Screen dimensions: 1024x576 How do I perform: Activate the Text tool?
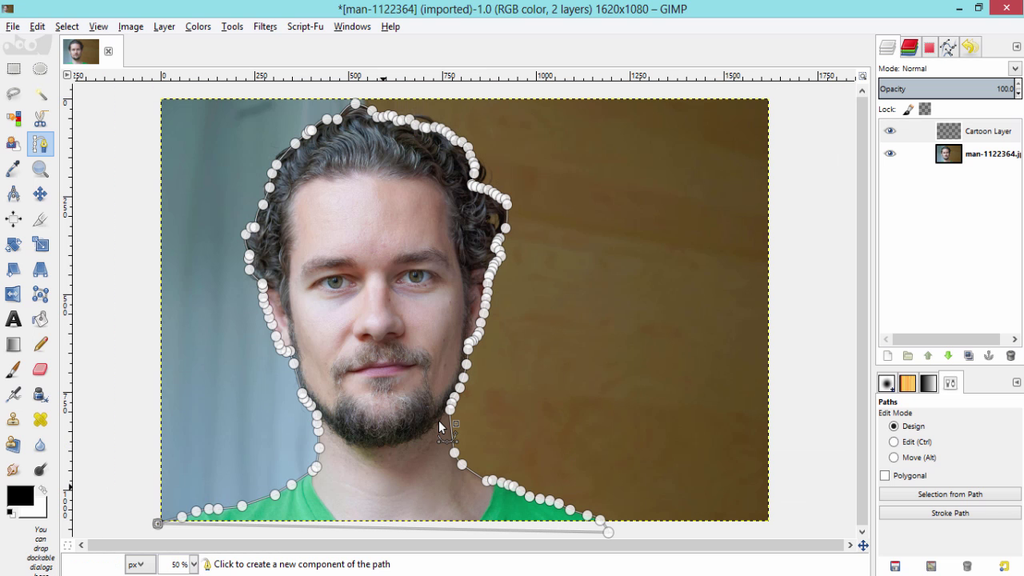[x=14, y=319]
